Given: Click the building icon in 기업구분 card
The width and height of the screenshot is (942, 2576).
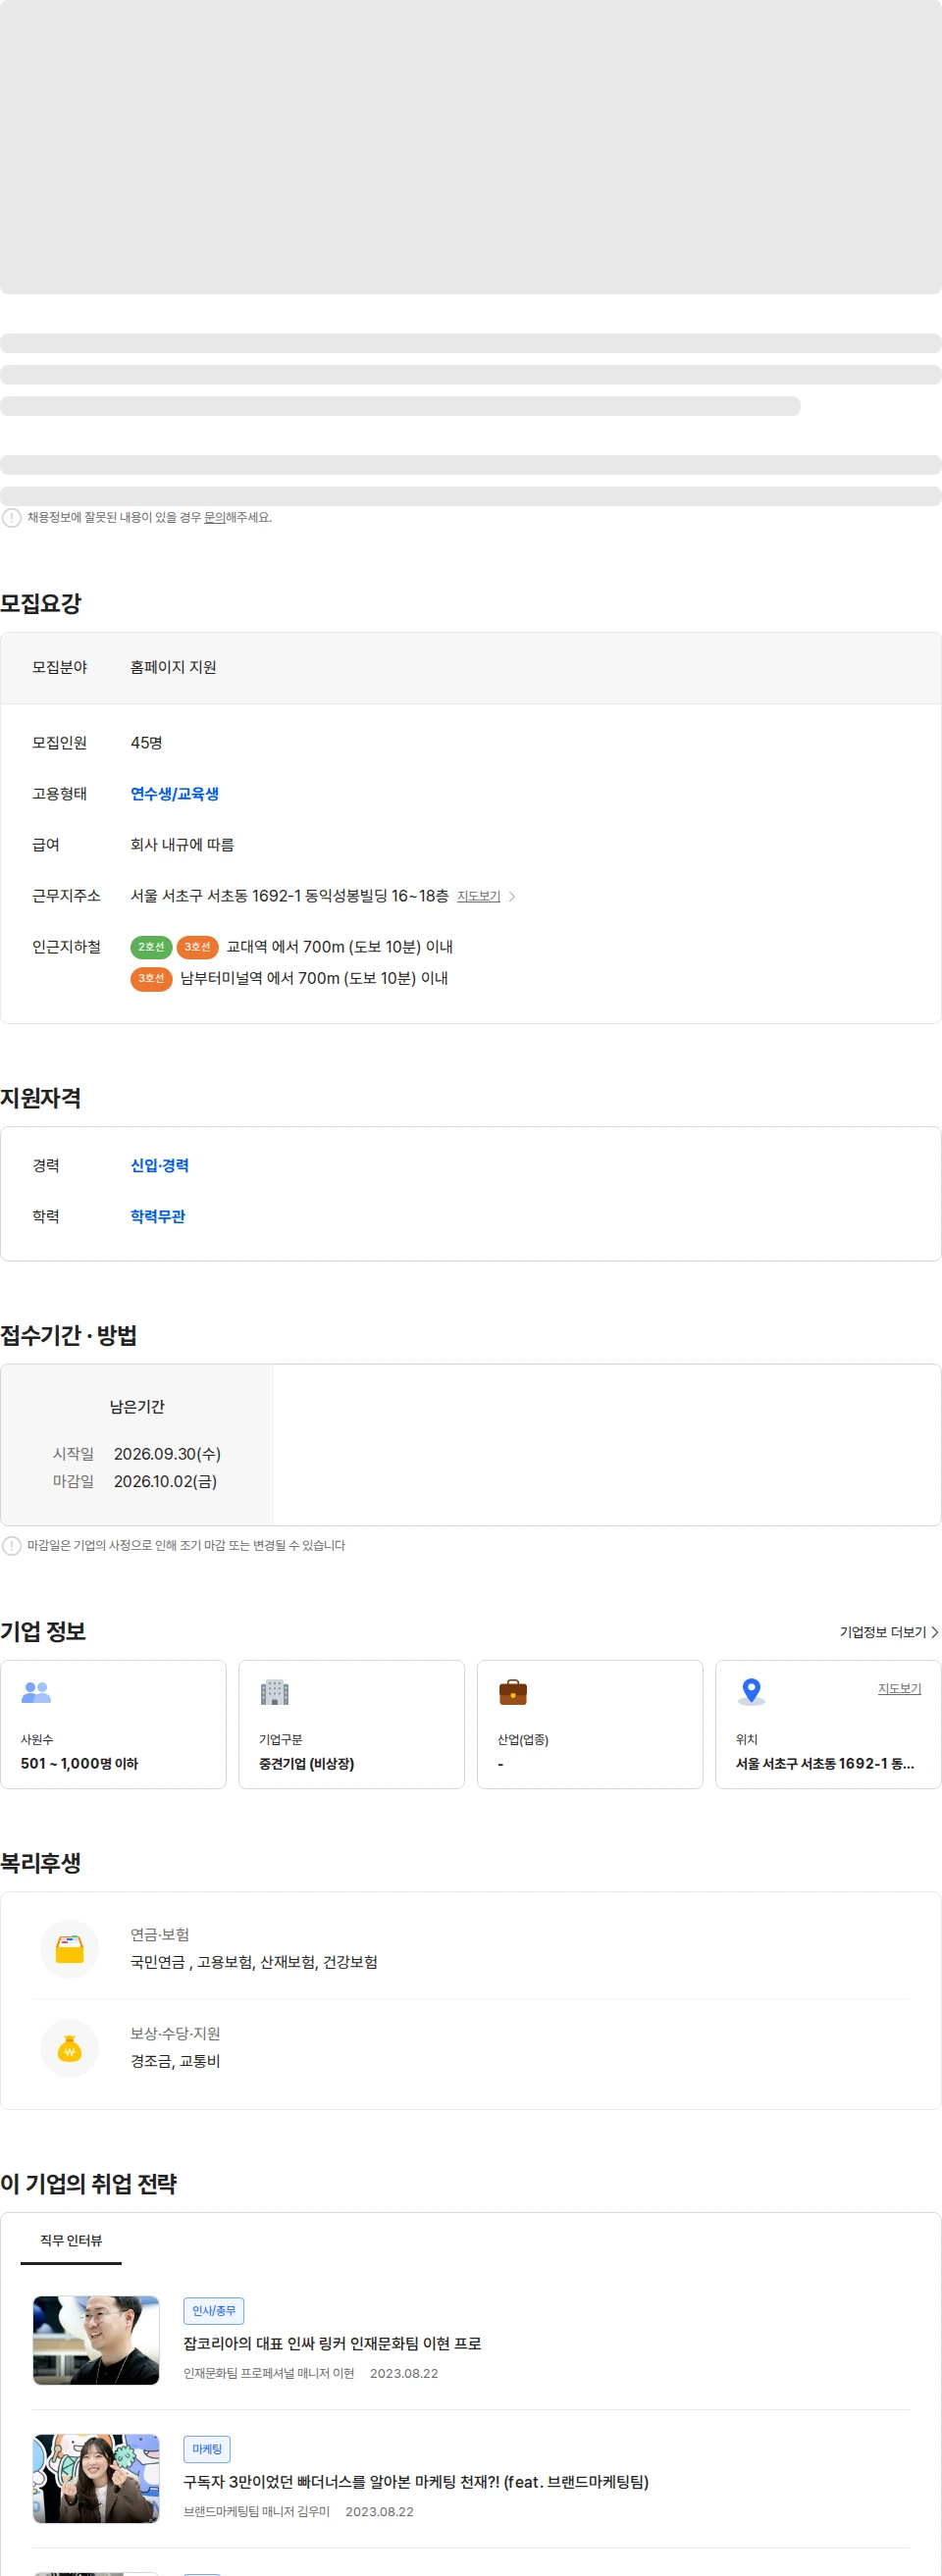Looking at the screenshot, I should (x=274, y=1692).
